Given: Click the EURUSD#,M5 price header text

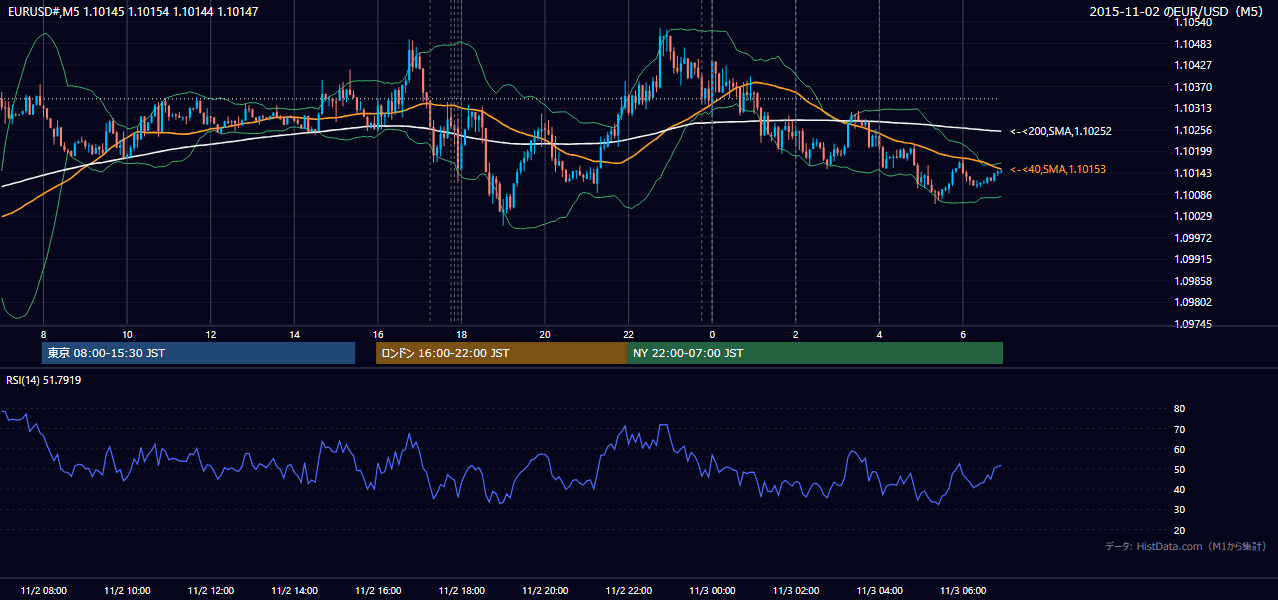Looking at the screenshot, I should pos(133,12).
